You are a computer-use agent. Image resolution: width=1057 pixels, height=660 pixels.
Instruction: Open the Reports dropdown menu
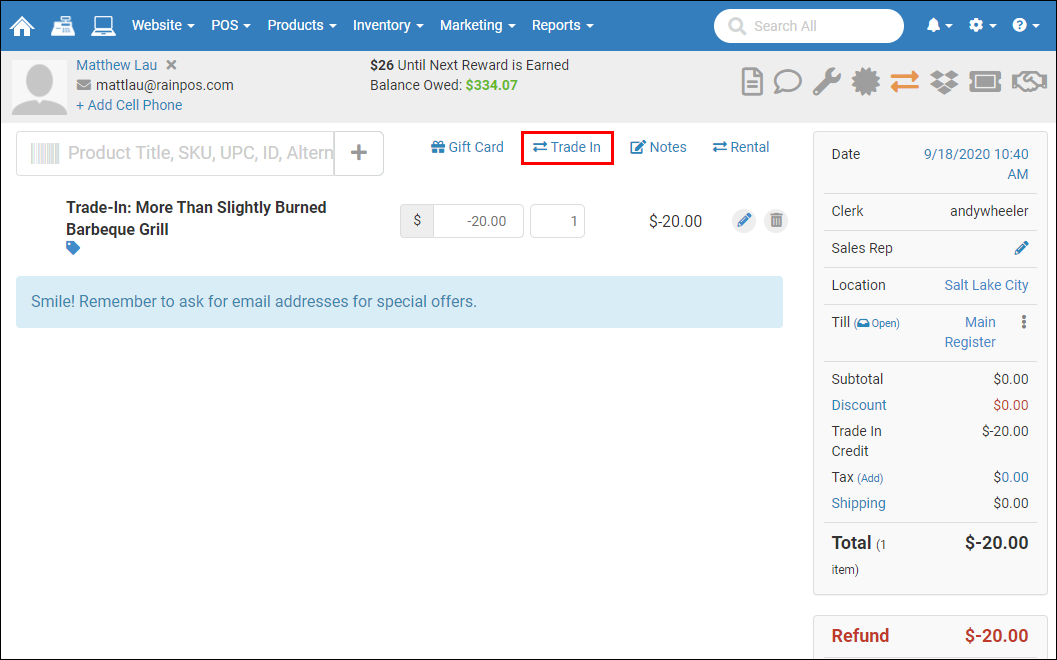562,25
